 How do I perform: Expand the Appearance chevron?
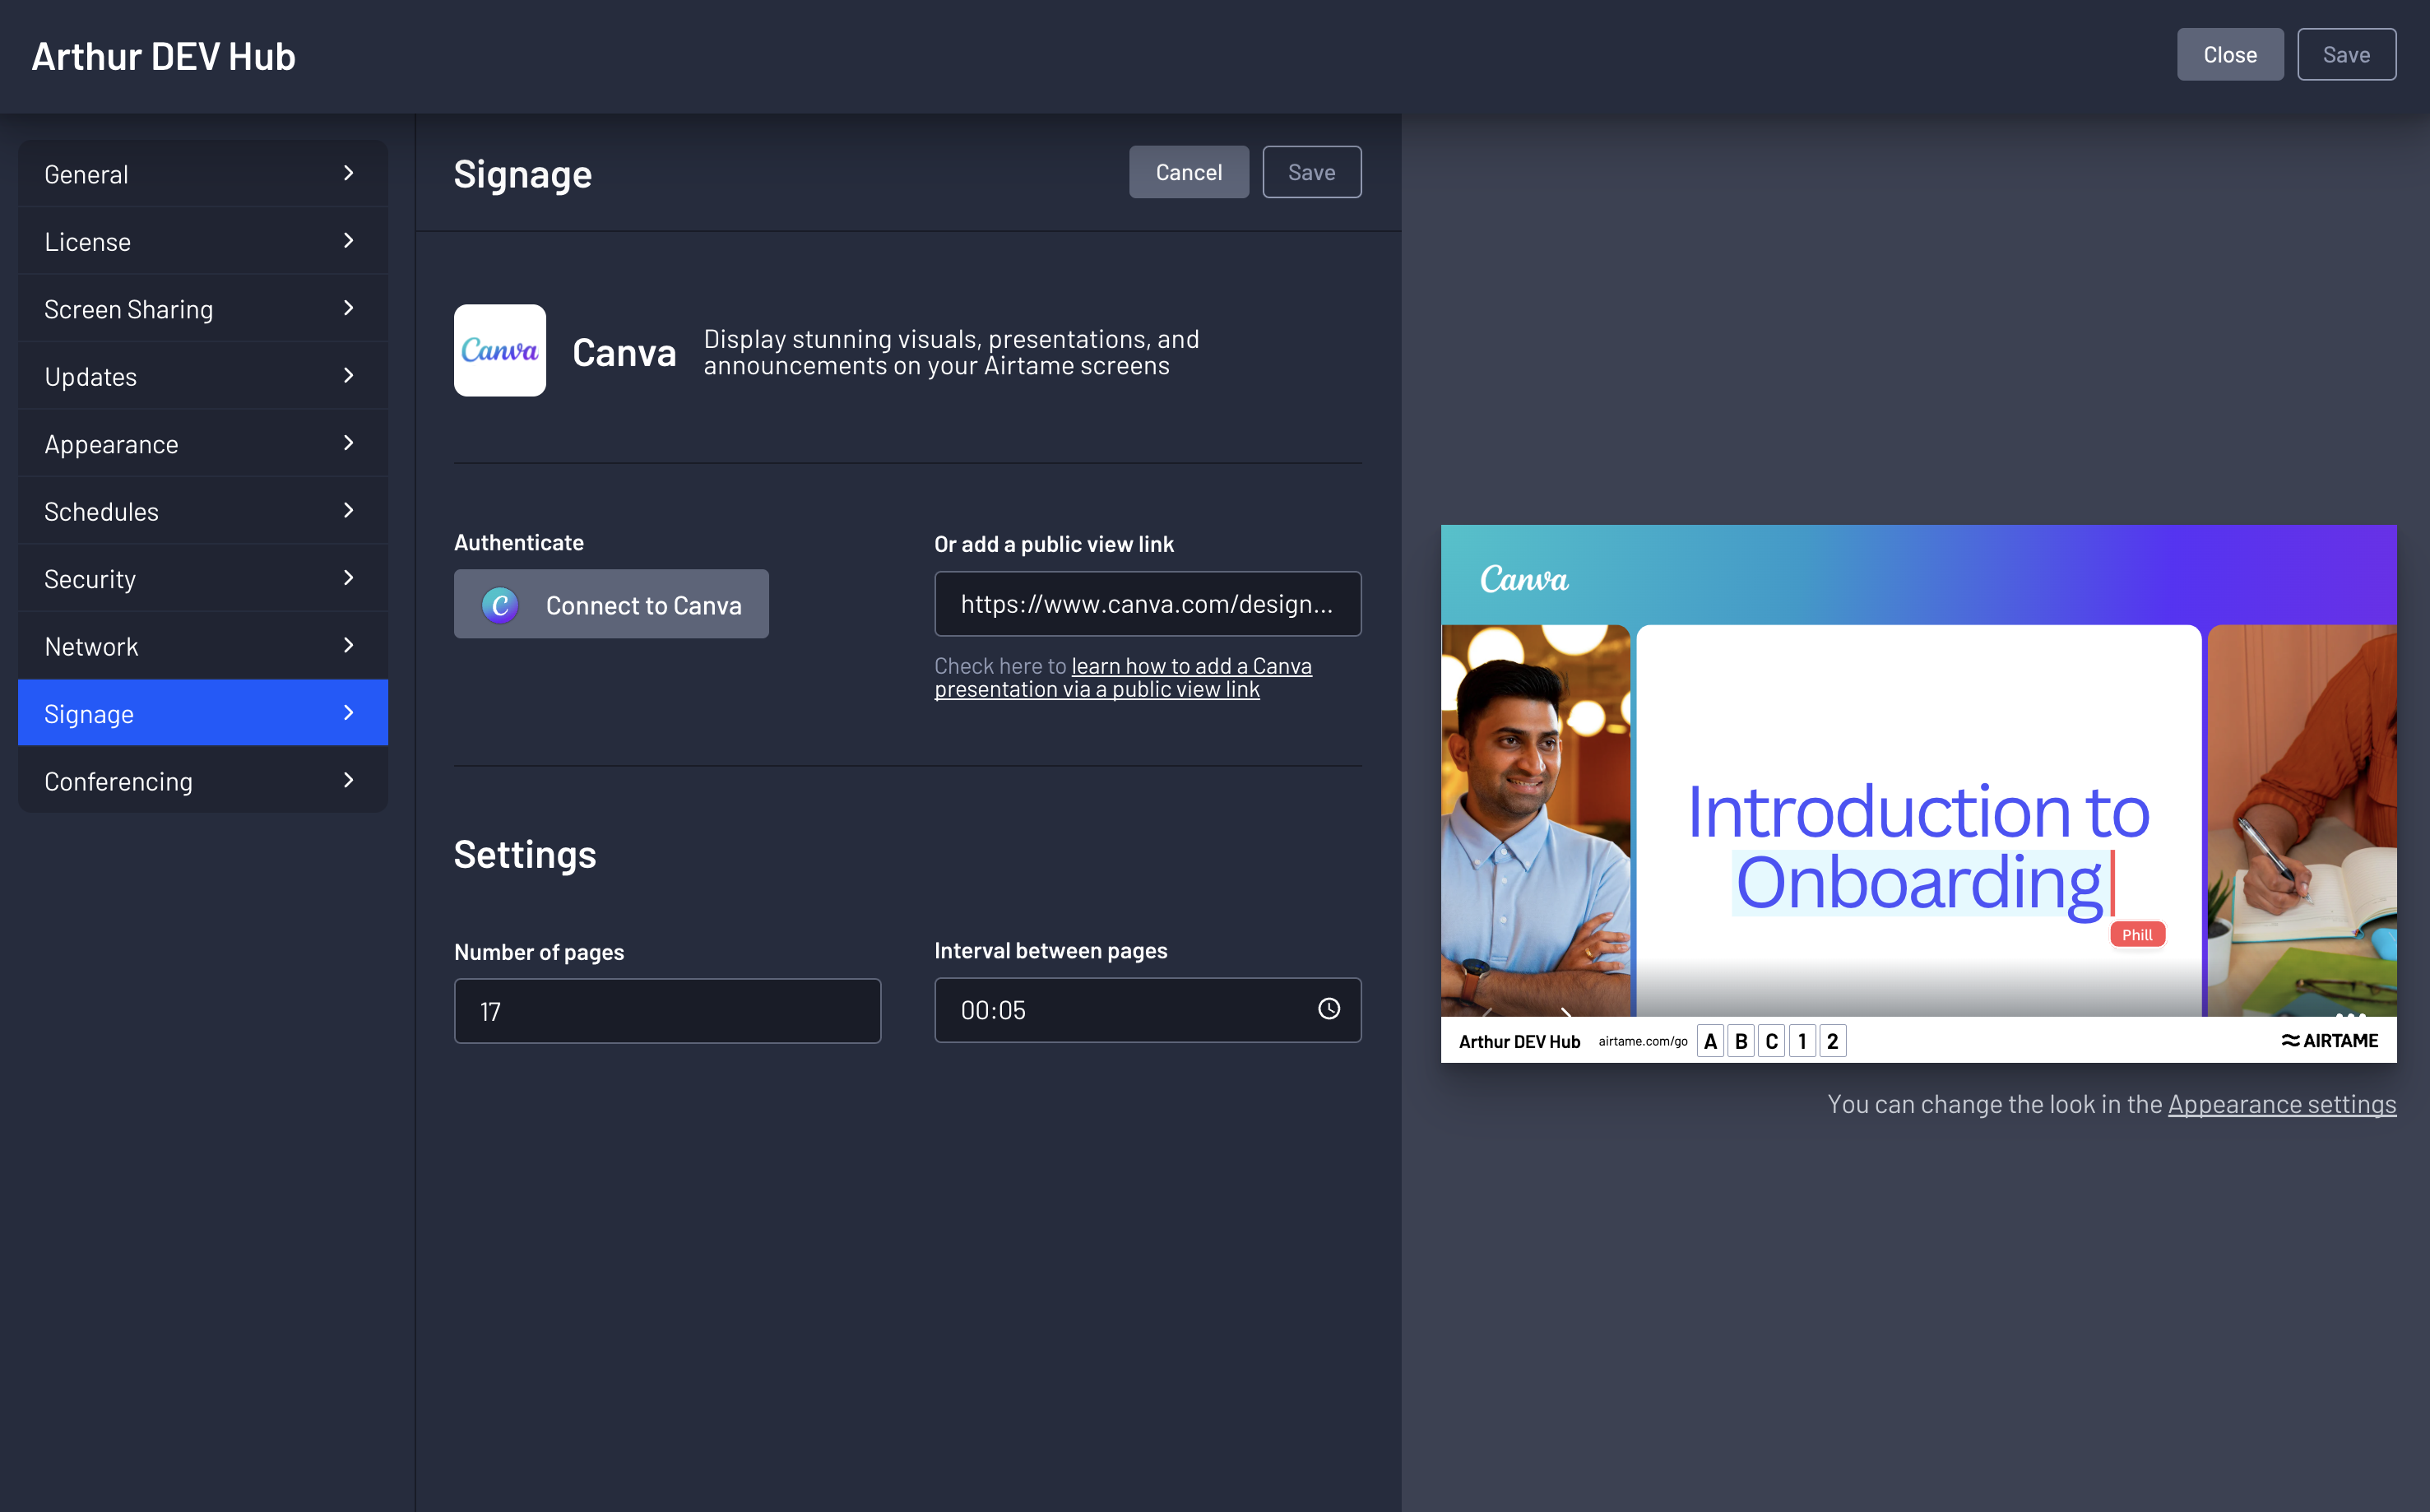tap(348, 443)
